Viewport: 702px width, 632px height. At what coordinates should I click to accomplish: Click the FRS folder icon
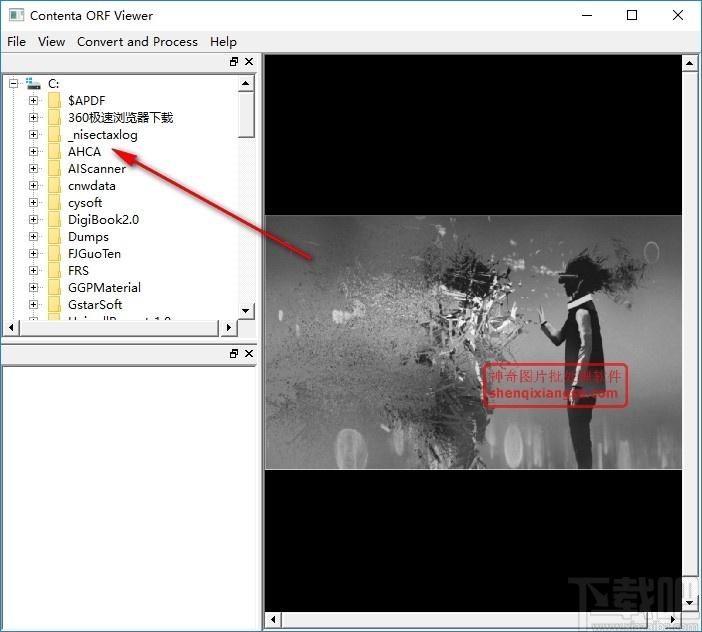(54, 270)
